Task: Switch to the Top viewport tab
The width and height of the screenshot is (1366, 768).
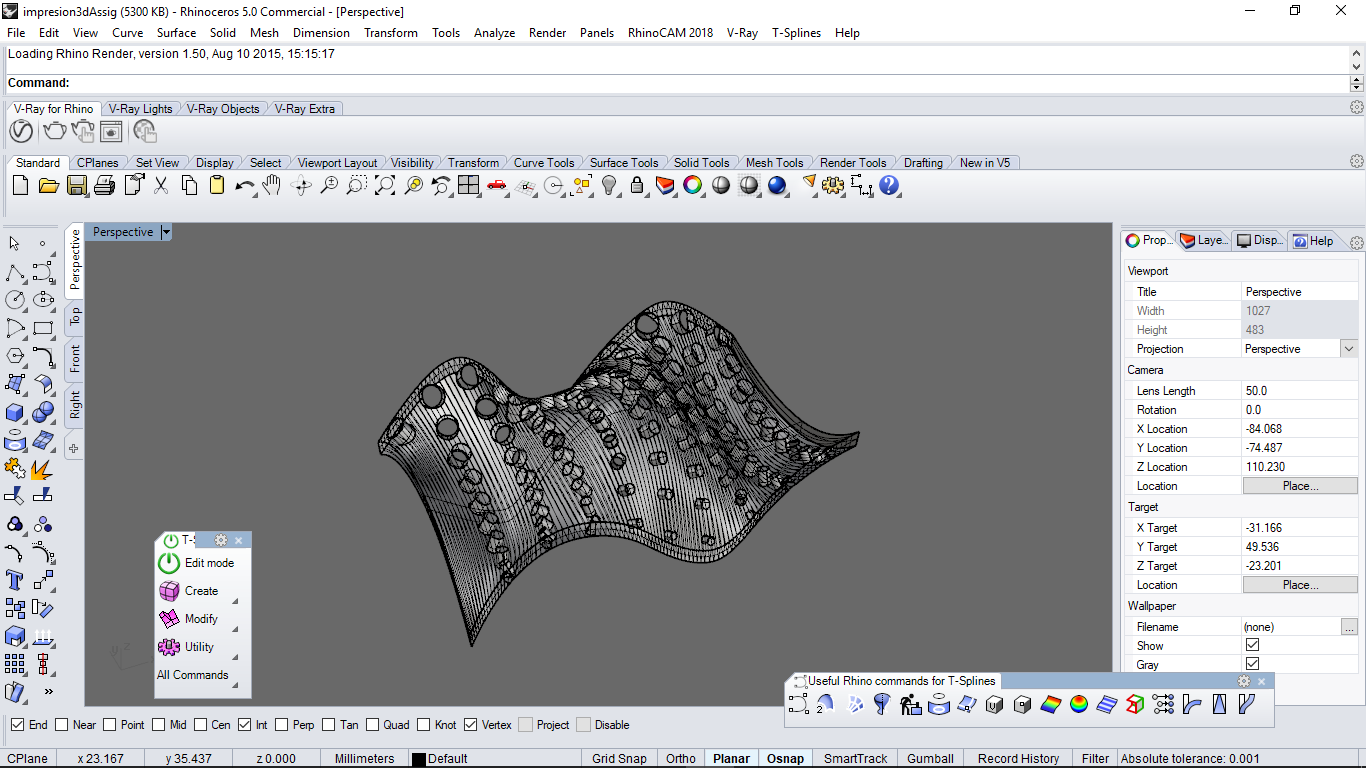Action: pyautogui.click(x=75, y=318)
